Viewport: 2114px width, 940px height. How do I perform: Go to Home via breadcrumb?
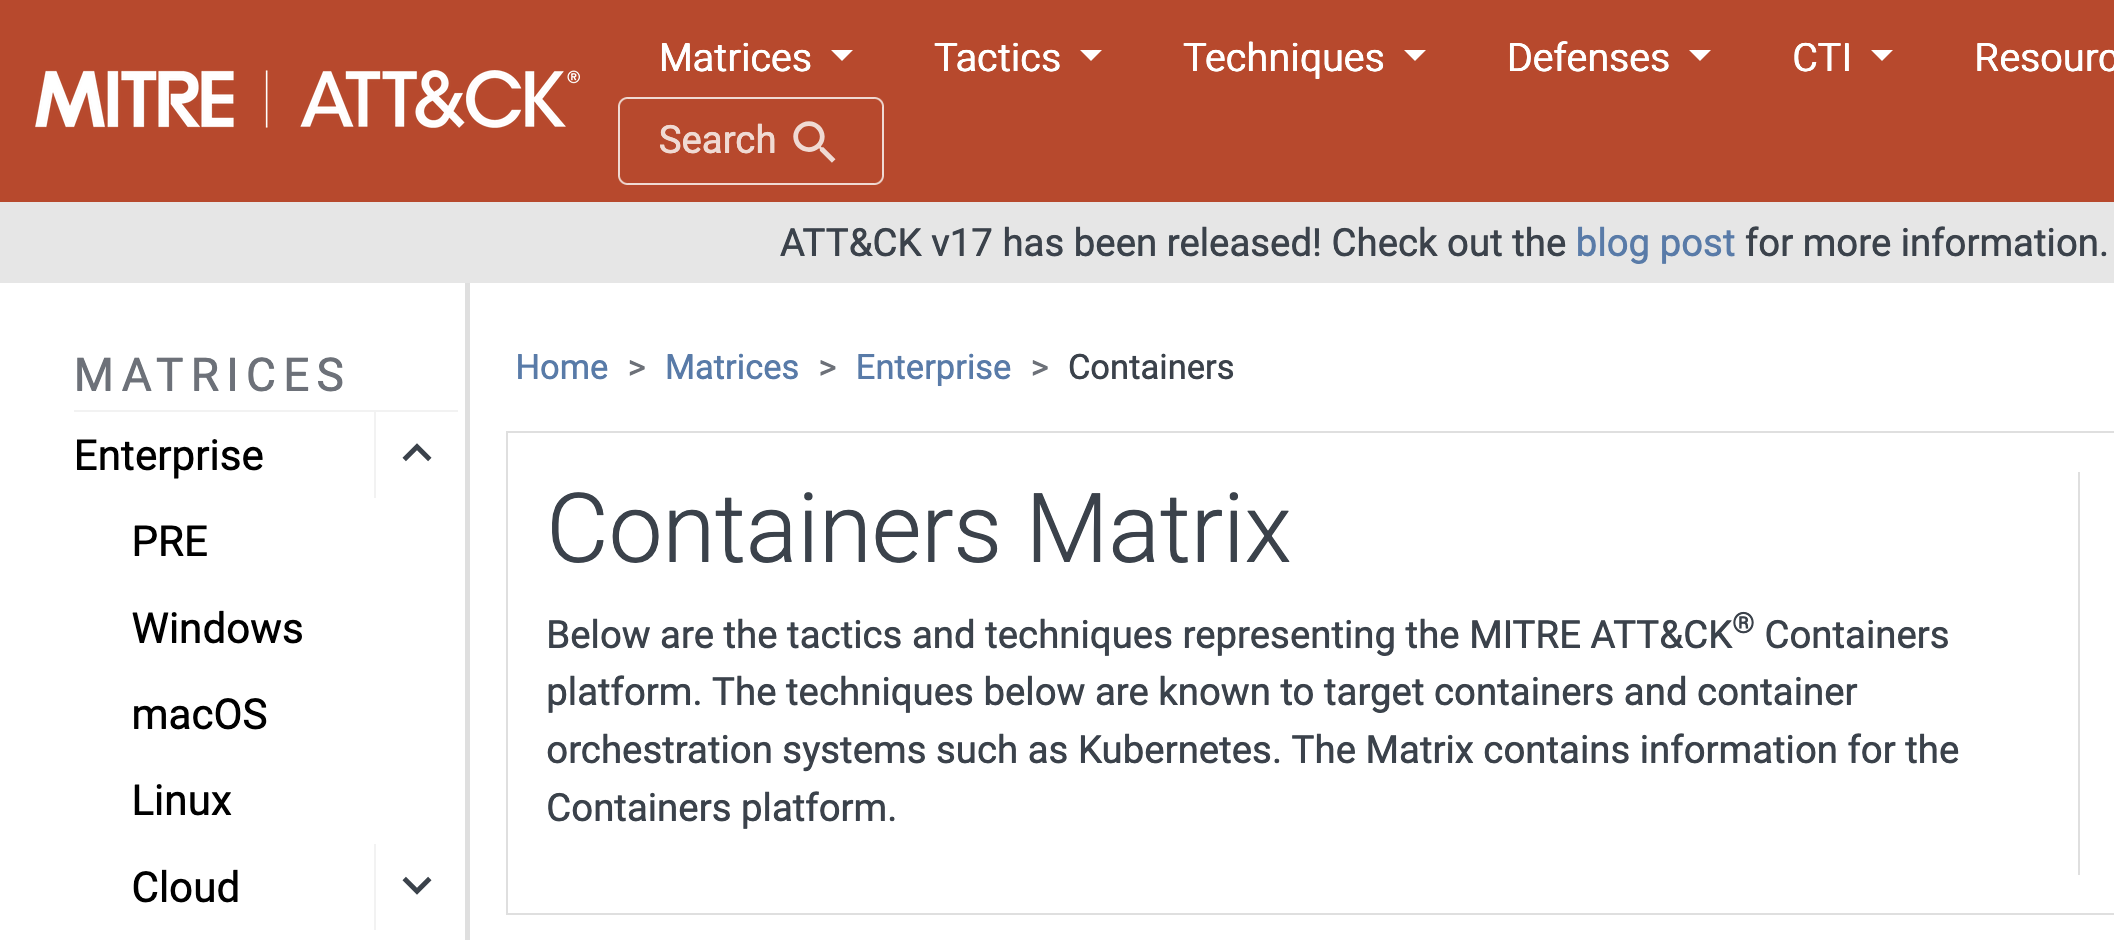click(x=562, y=367)
